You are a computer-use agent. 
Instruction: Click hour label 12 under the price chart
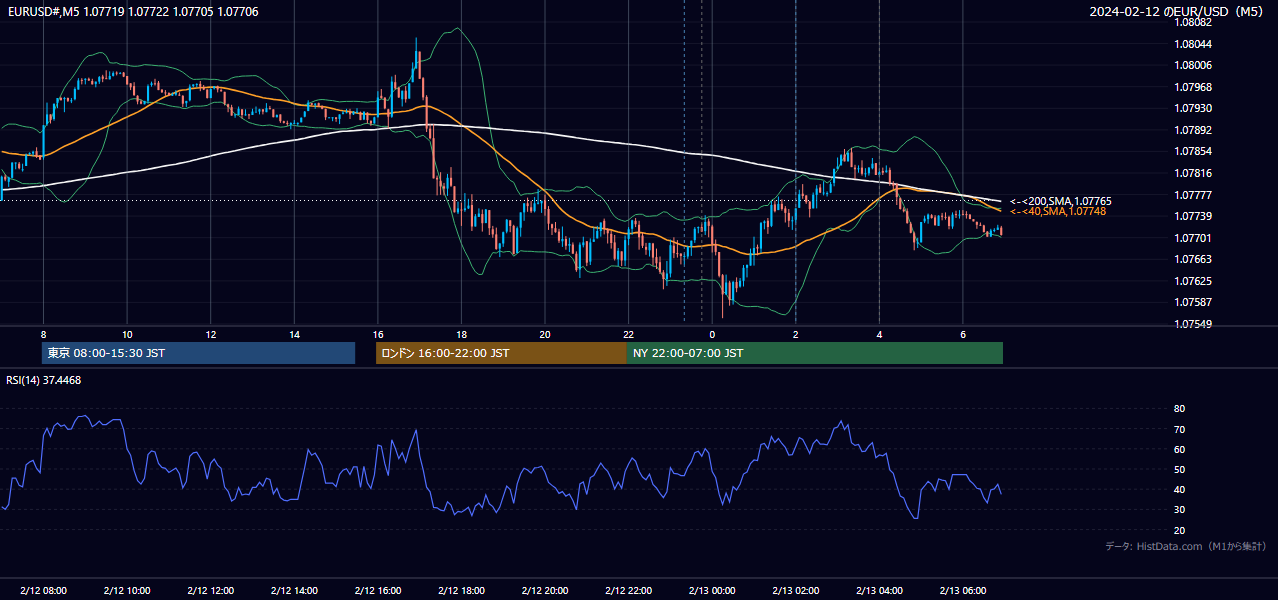point(211,334)
